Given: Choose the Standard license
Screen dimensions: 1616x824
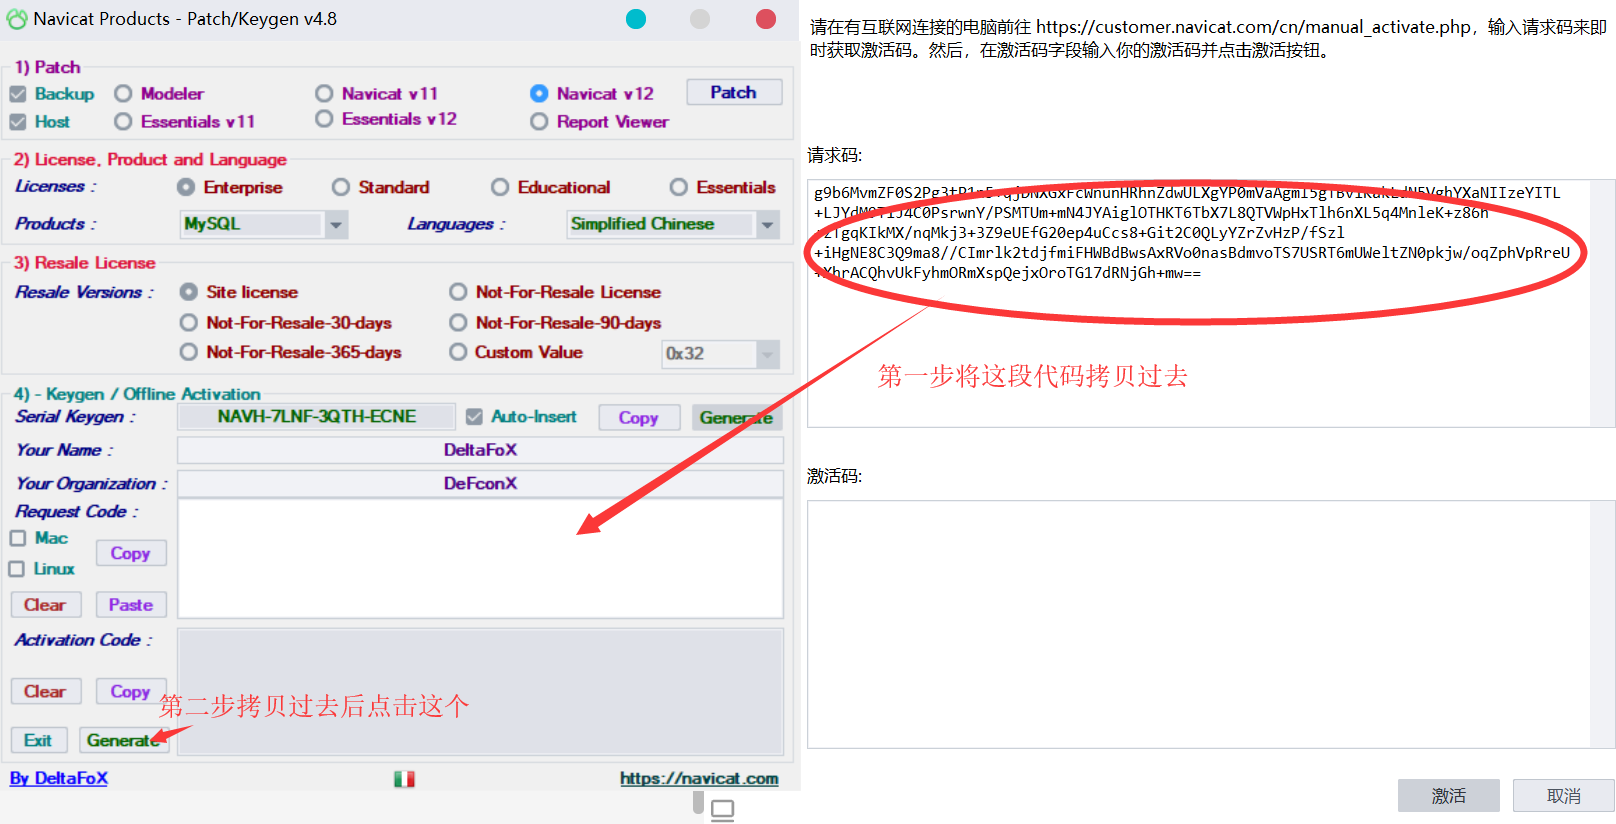Looking at the screenshot, I should tap(341, 187).
